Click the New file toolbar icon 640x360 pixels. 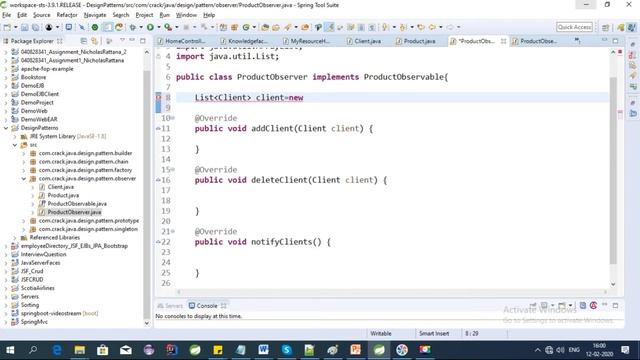[7, 27]
